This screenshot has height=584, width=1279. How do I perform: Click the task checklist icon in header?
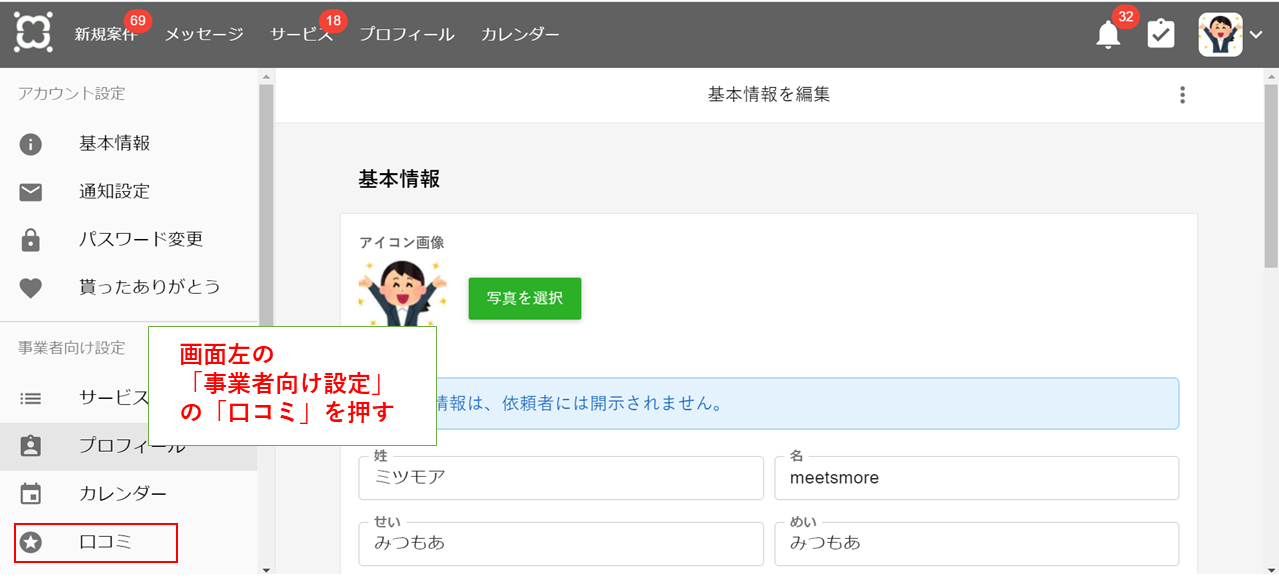coord(1161,35)
